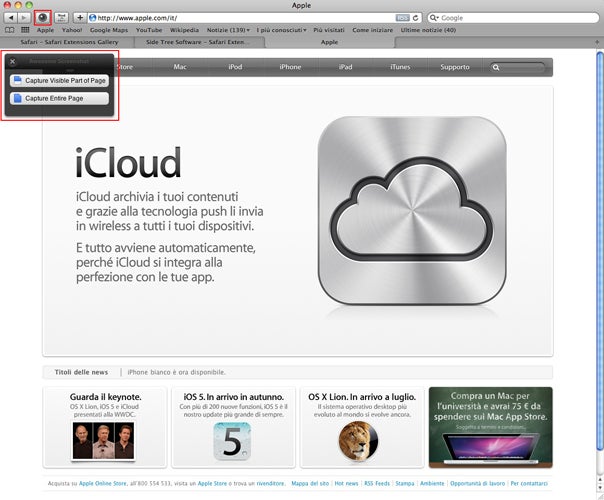This screenshot has width=604, height=500.
Task: Click the rivenditore footer link
Action: (x=270, y=484)
